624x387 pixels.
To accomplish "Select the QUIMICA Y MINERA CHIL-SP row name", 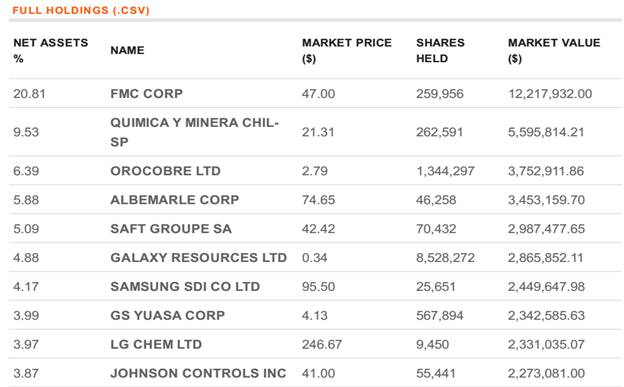I will click(x=194, y=132).
